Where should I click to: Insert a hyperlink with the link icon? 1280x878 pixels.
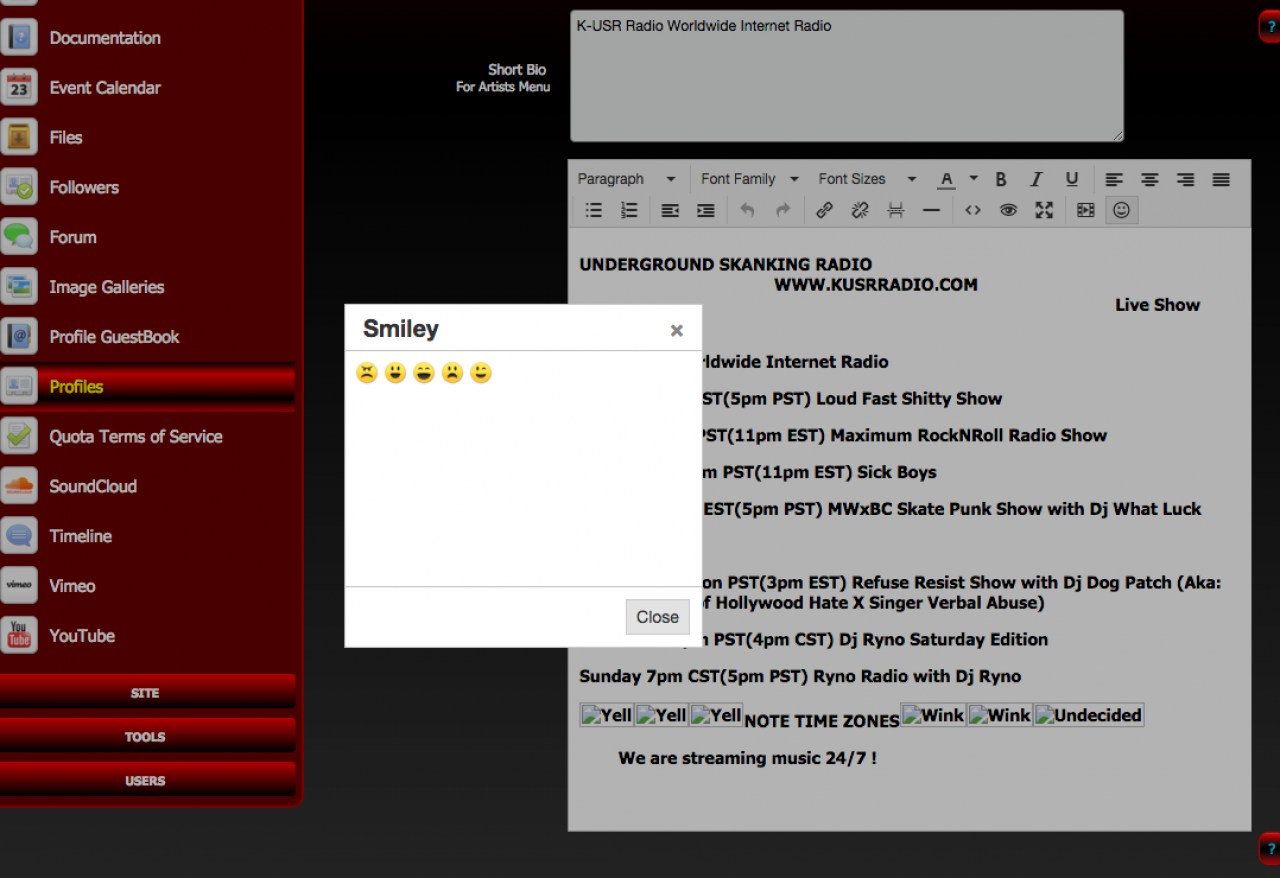click(824, 210)
